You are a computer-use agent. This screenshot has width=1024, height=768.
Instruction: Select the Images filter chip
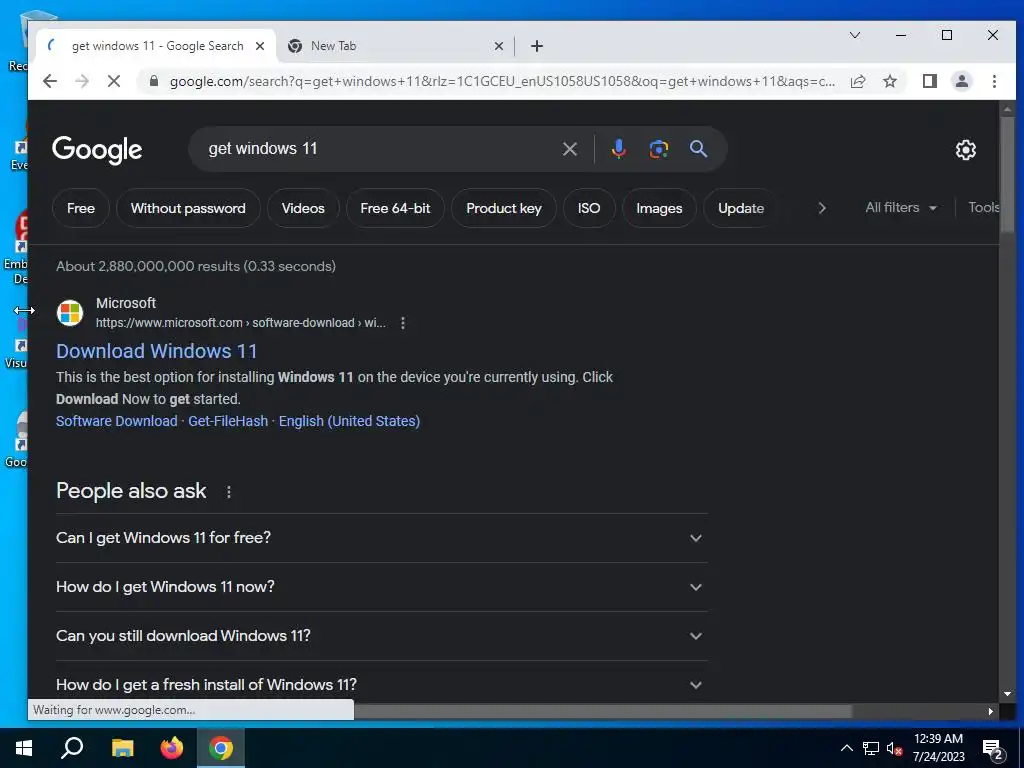coord(659,208)
